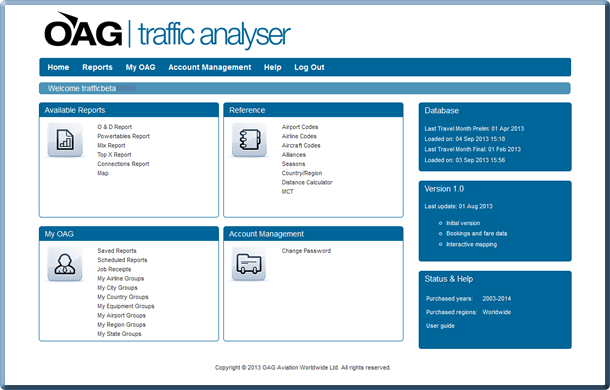
Task: Click the Available Reports chart document icon
Action: click(65, 140)
